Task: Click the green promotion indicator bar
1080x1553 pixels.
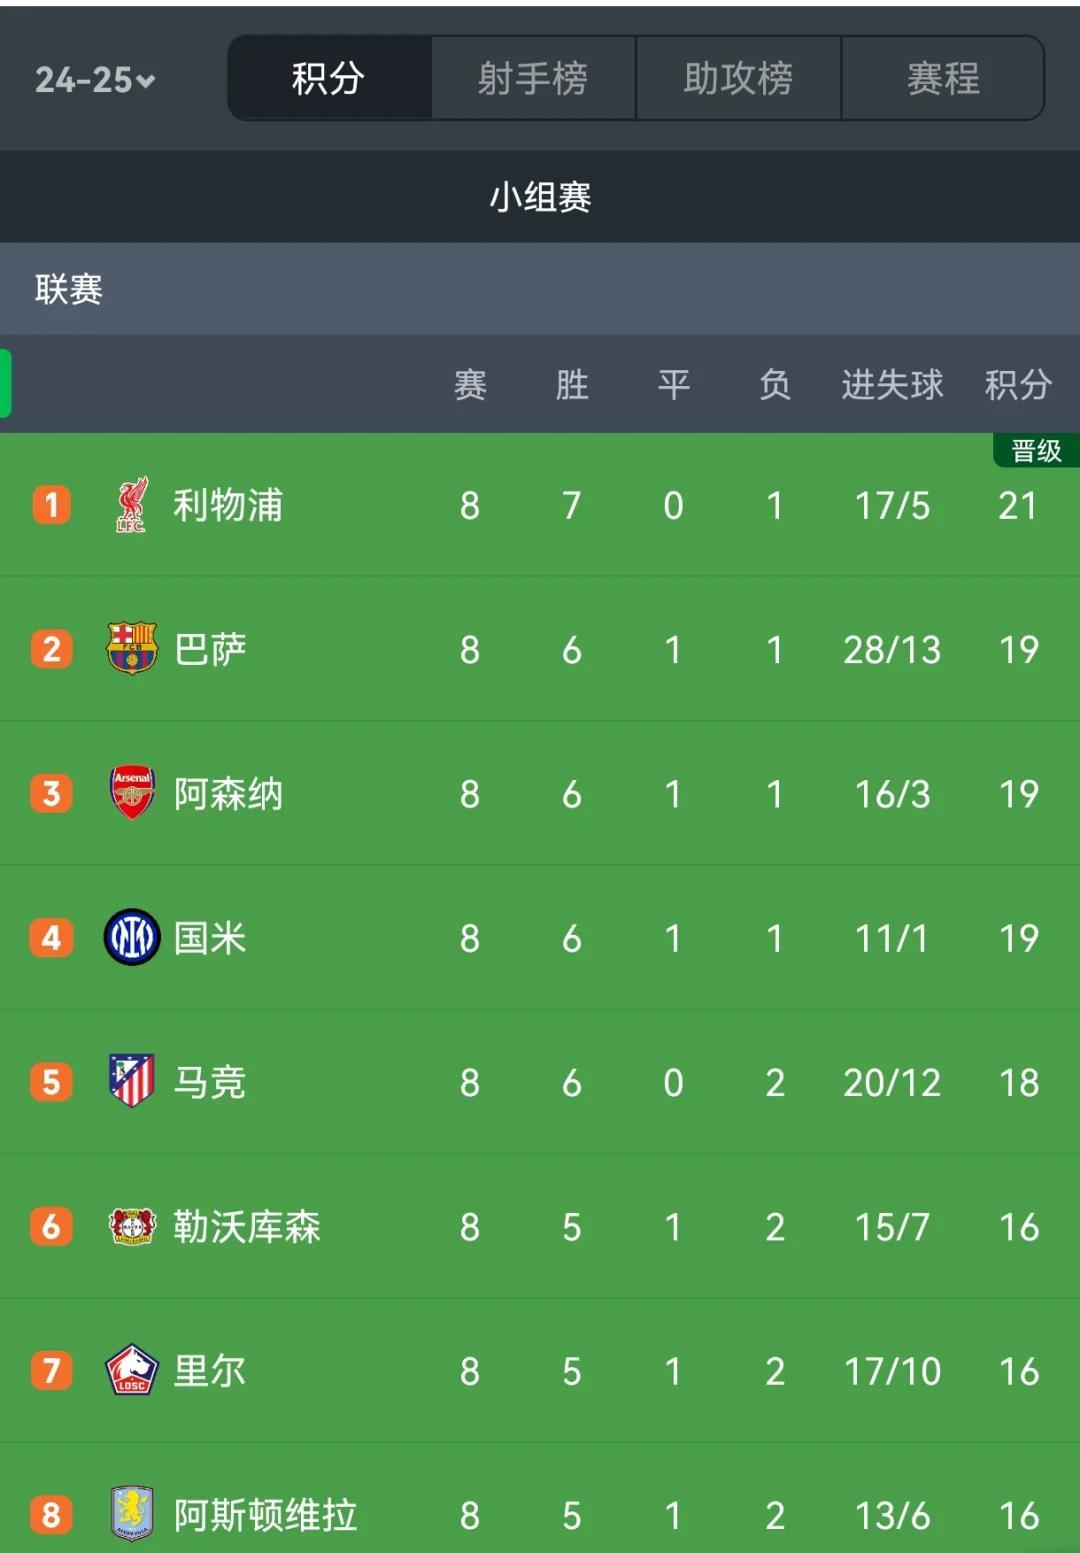Action: coord(5,386)
